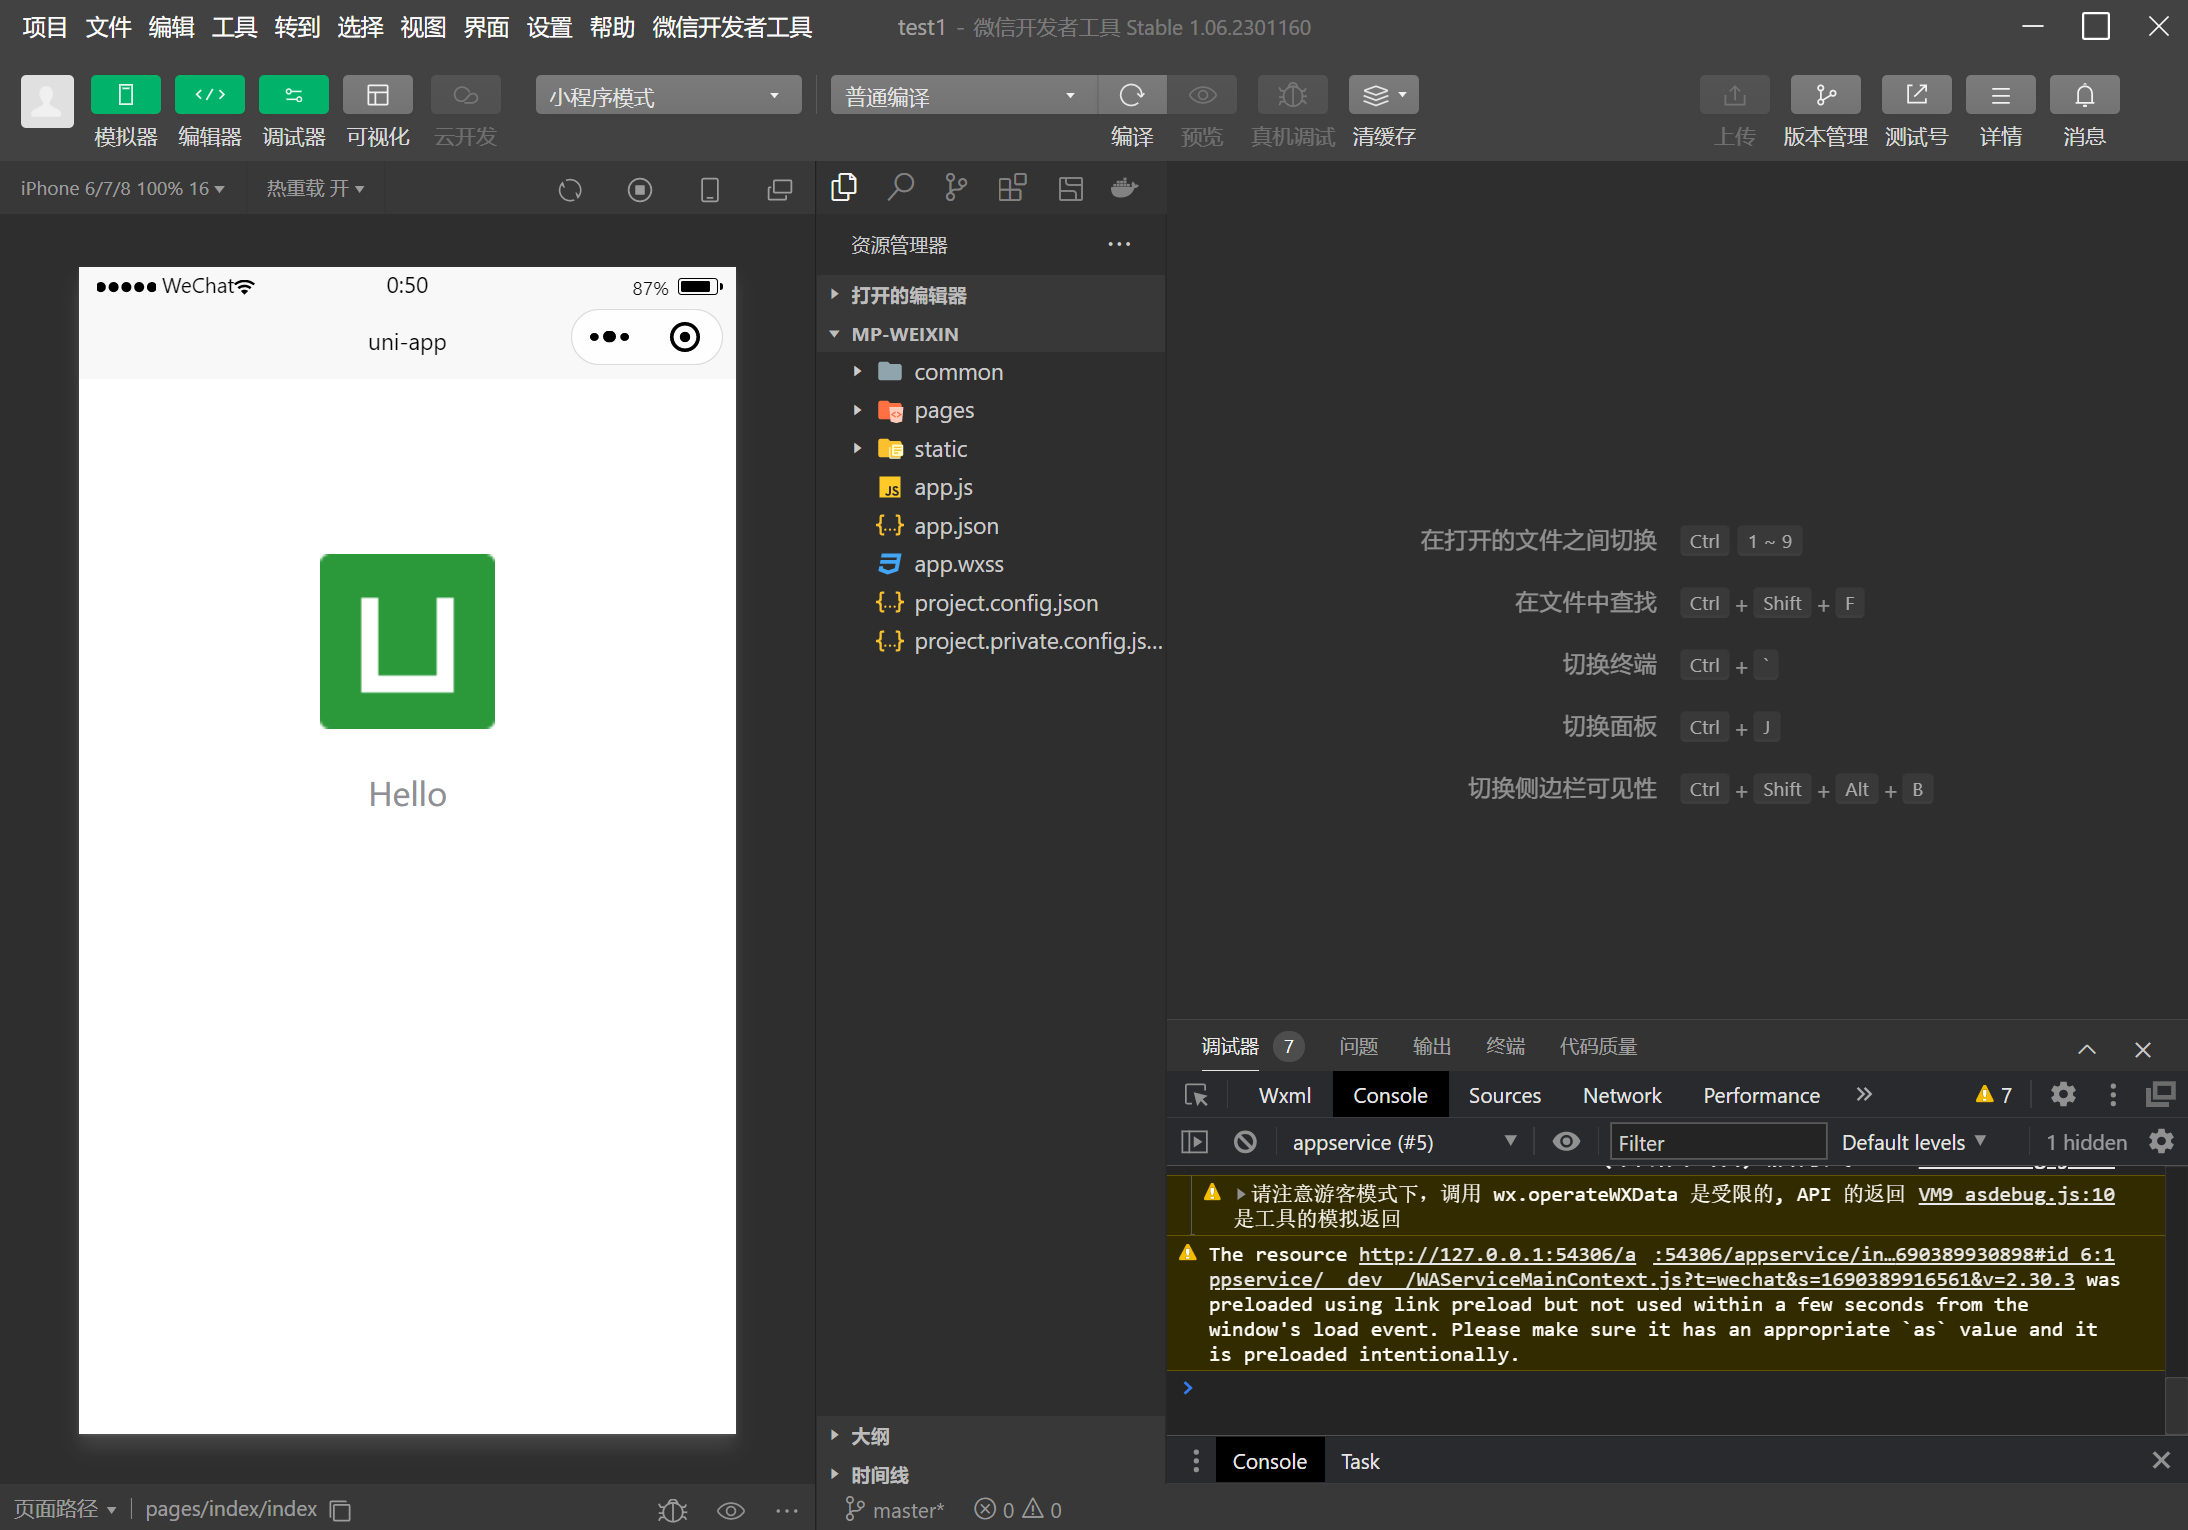This screenshot has height=1530, width=2188.
Task: Collapse the MP-WEIXIN project tree
Action: coord(991,334)
